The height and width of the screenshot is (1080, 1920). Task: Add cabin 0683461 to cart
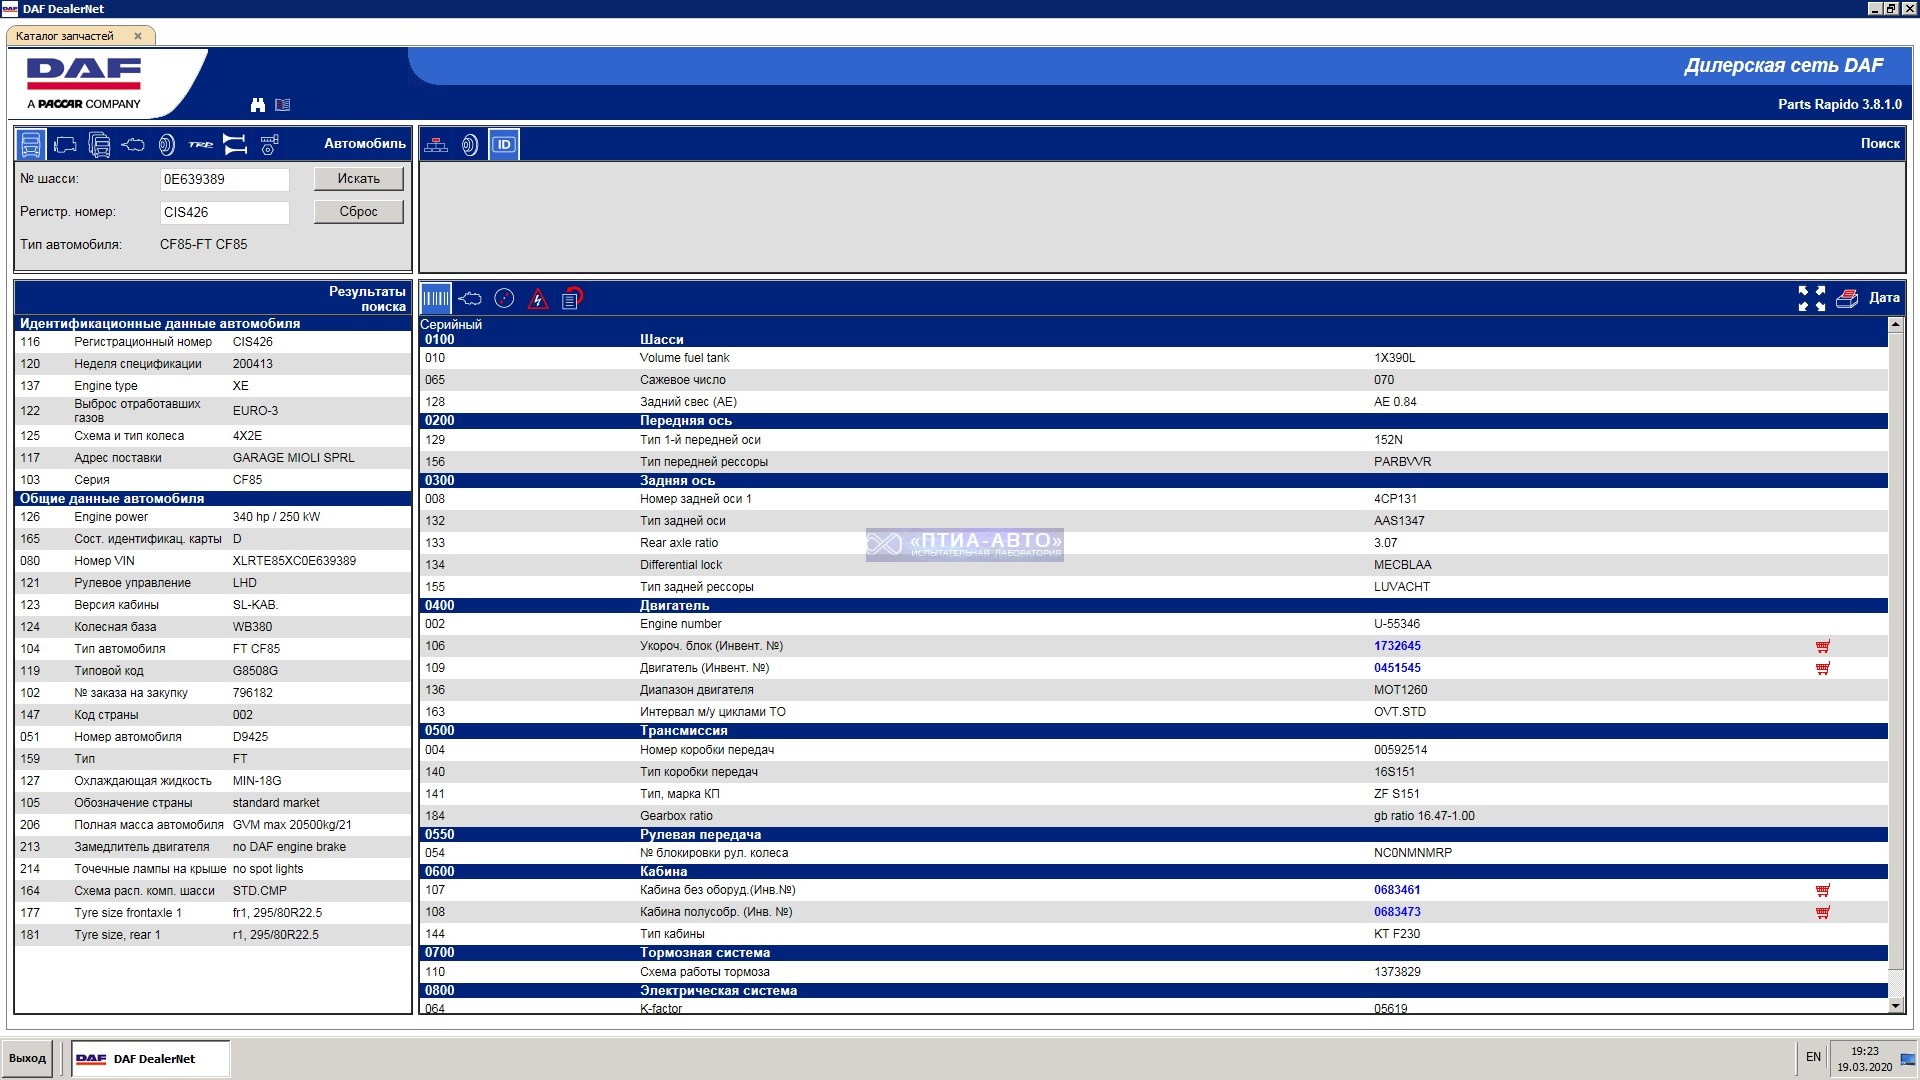(1823, 891)
